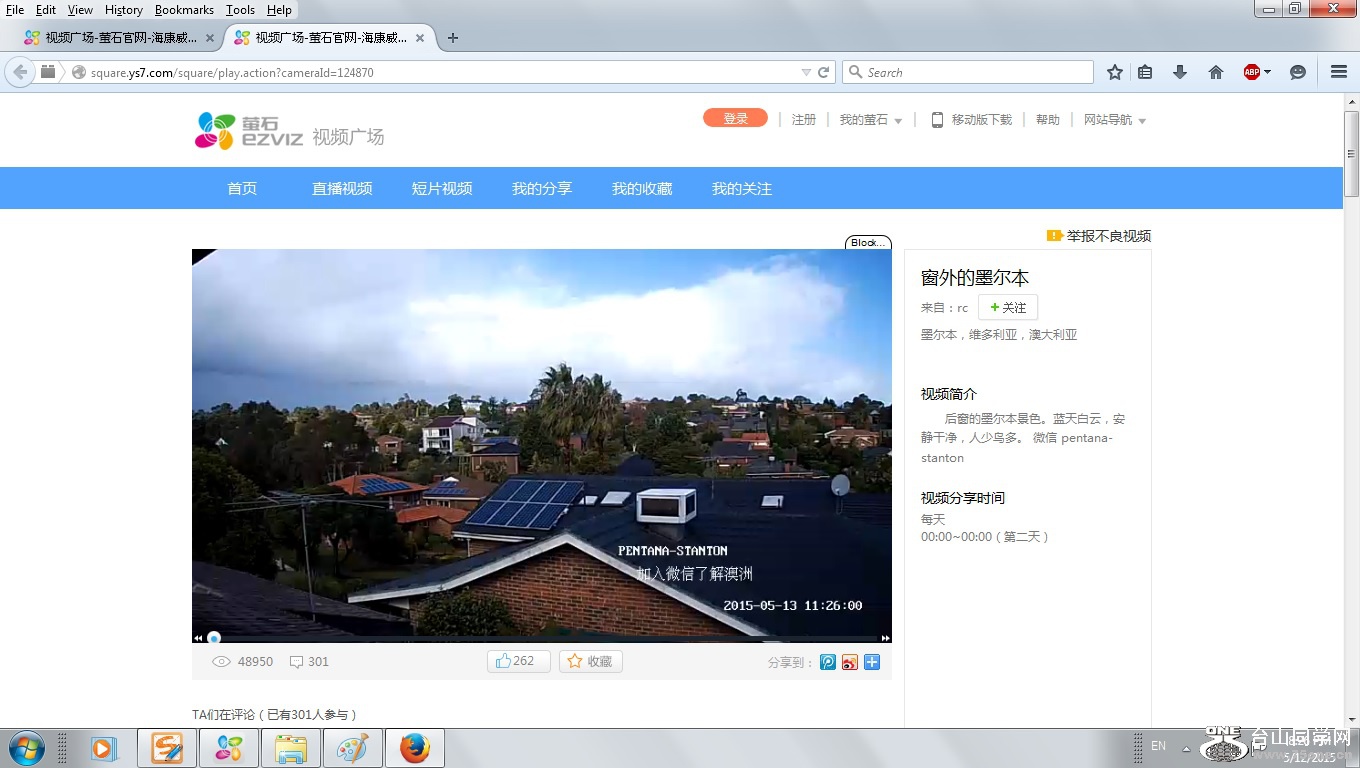Click the Block... overlay tab above the video
Screen dimensions: 1360x768
(x=867, y=242)
